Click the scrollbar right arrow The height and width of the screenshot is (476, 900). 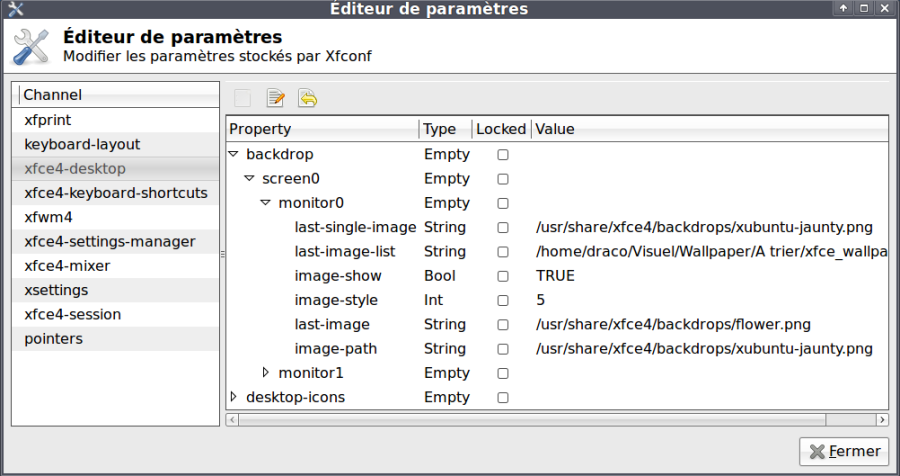882,420
